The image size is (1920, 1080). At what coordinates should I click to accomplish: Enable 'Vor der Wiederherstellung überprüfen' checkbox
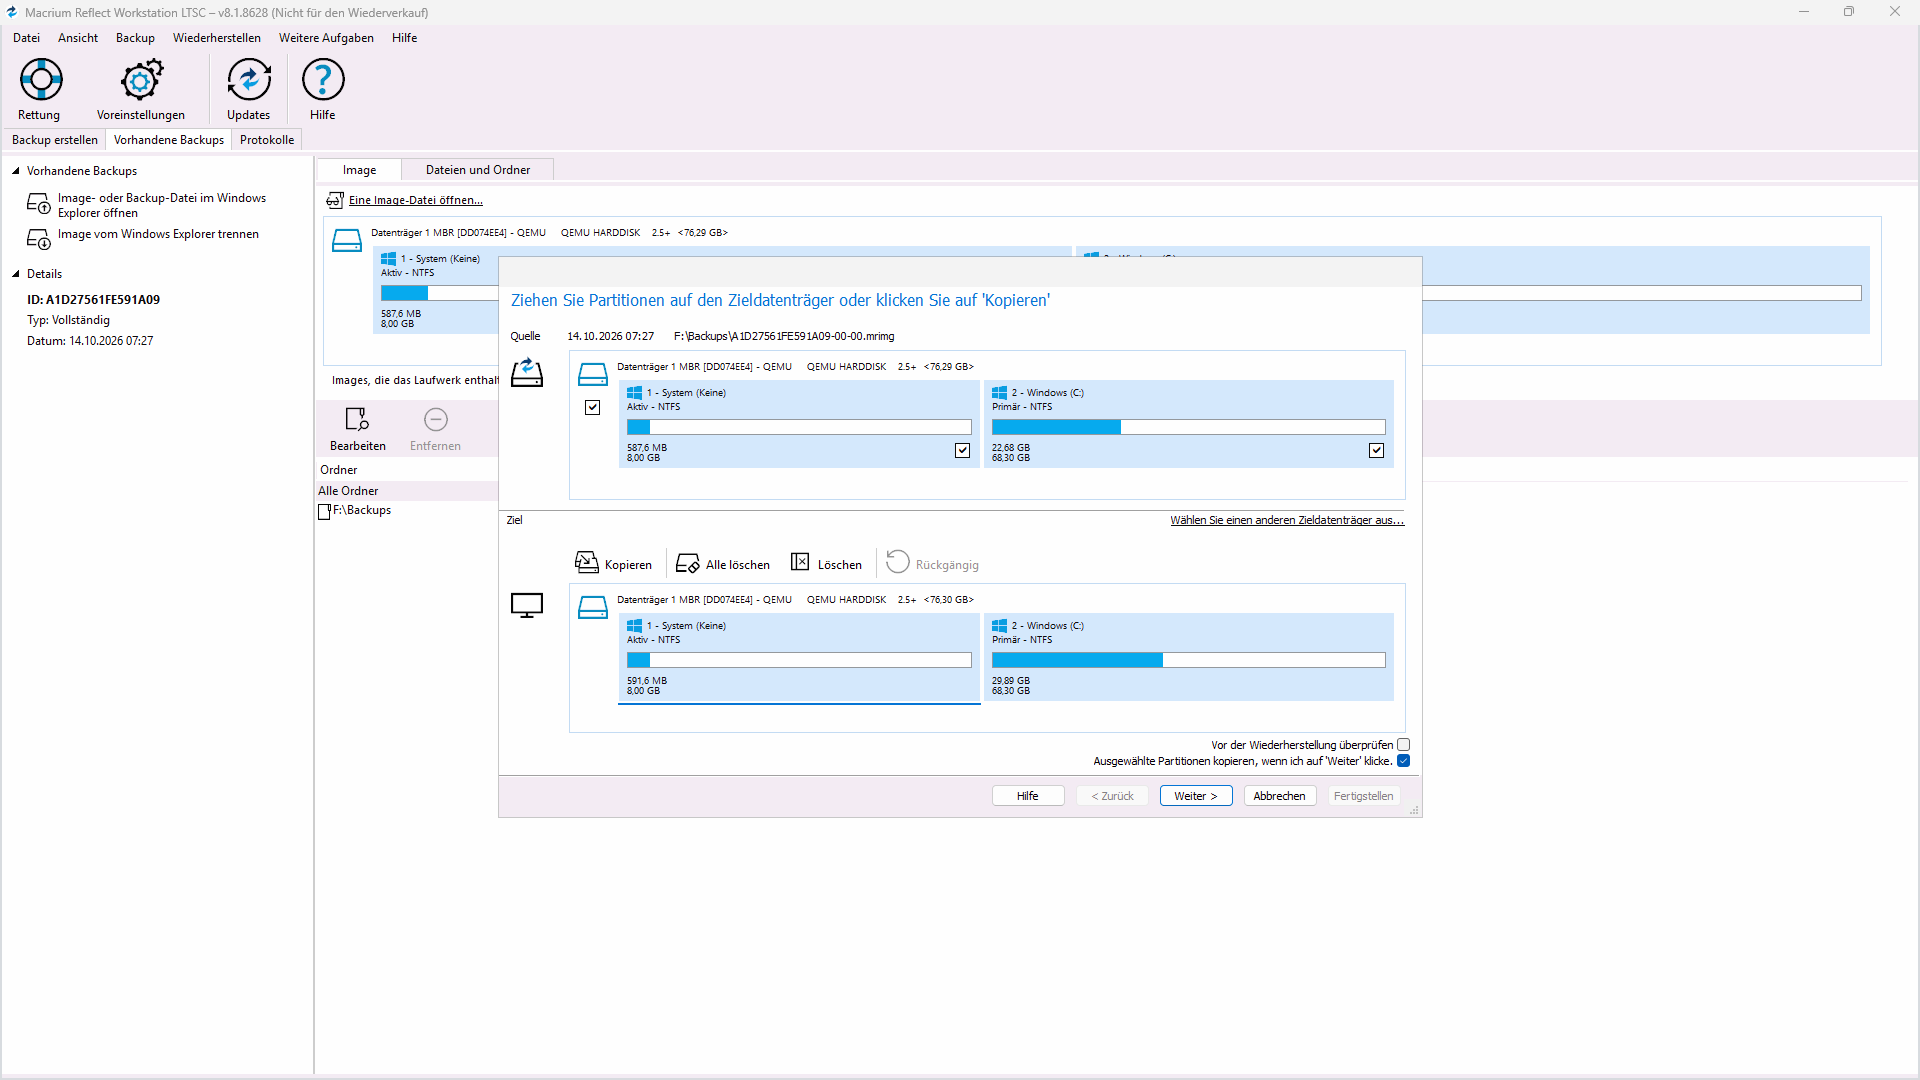pos(1404,745)
